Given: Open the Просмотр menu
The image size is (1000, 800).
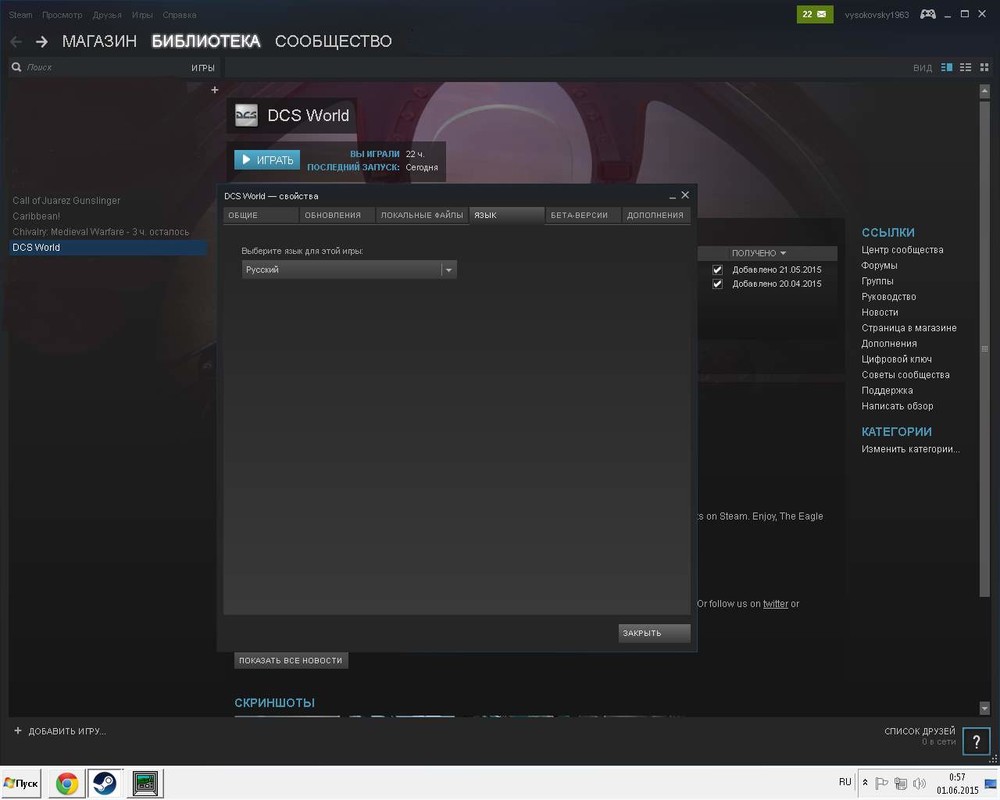Looking at the screenshot, I should 62,15.
